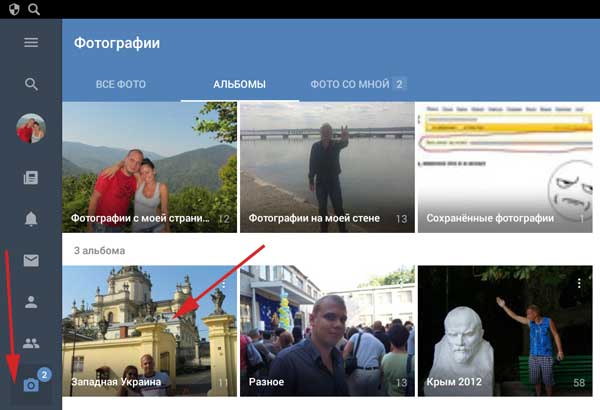This screenshot has height=410, width=600.
Task: Open album Фотографии на моей стене
Action: (x=327, y=168)
